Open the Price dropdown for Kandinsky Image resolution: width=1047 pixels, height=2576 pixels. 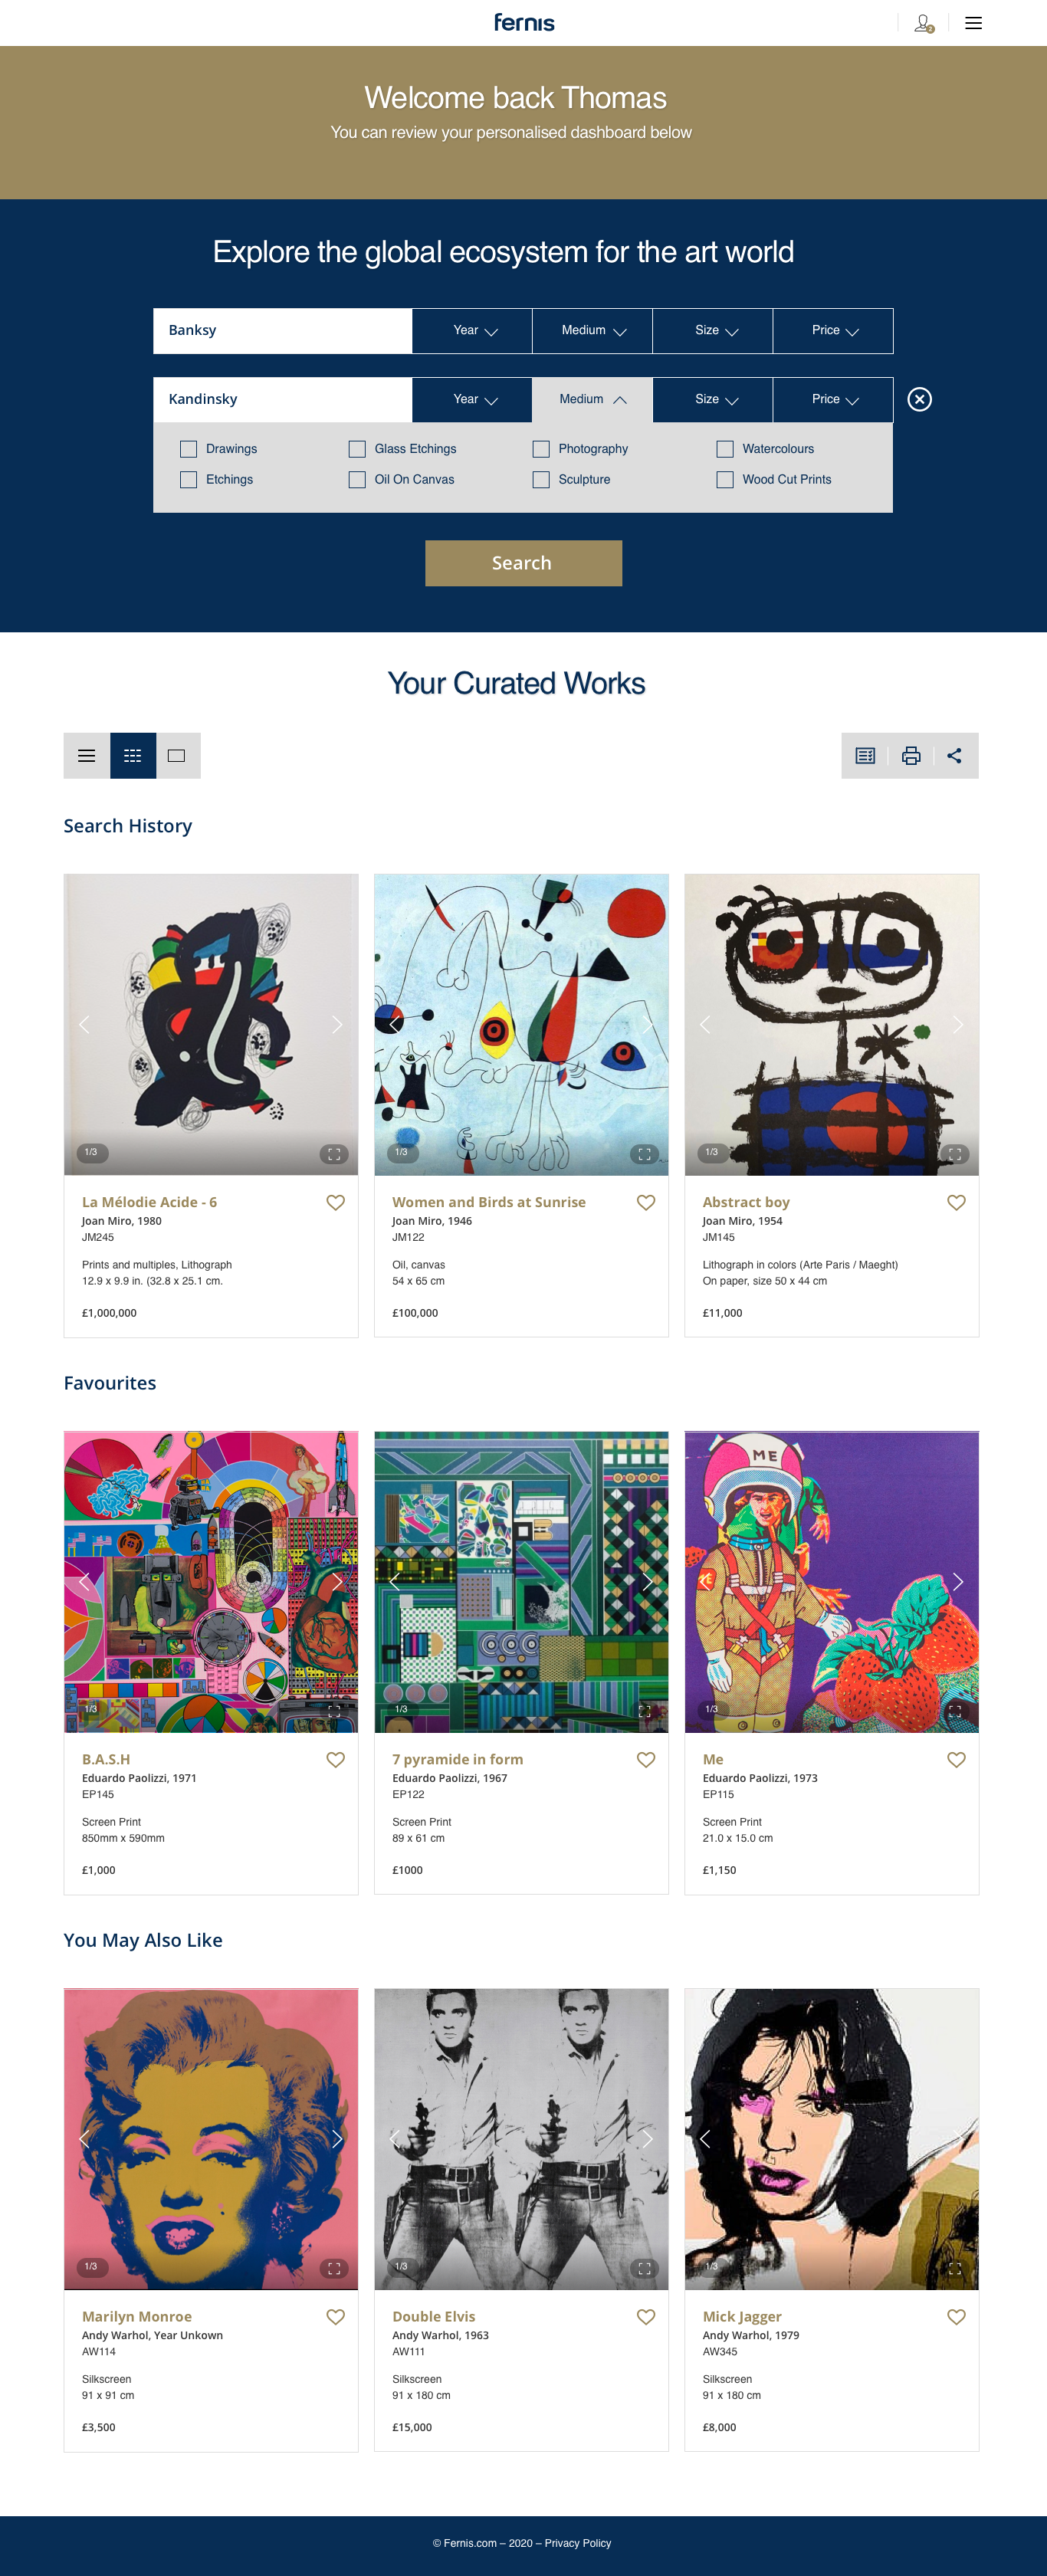[833, 400]
